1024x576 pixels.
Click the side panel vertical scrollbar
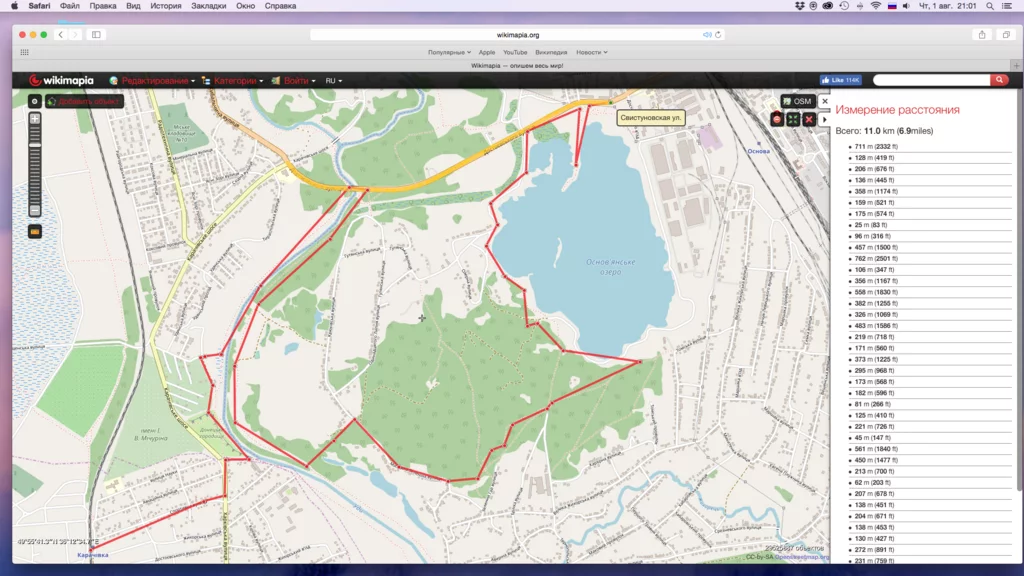(x=1020, y=291)
